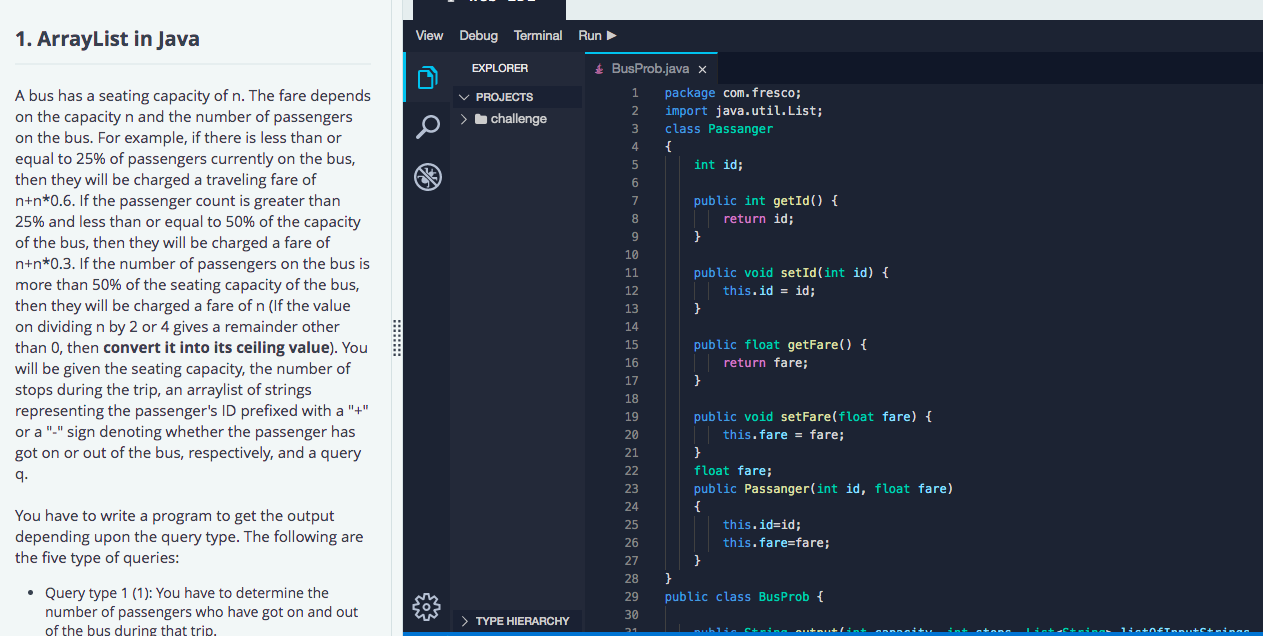The width and height of the screenshot is (1263, 636).
Task: Click the panel drag handle dots
Action: click(397, 338)
